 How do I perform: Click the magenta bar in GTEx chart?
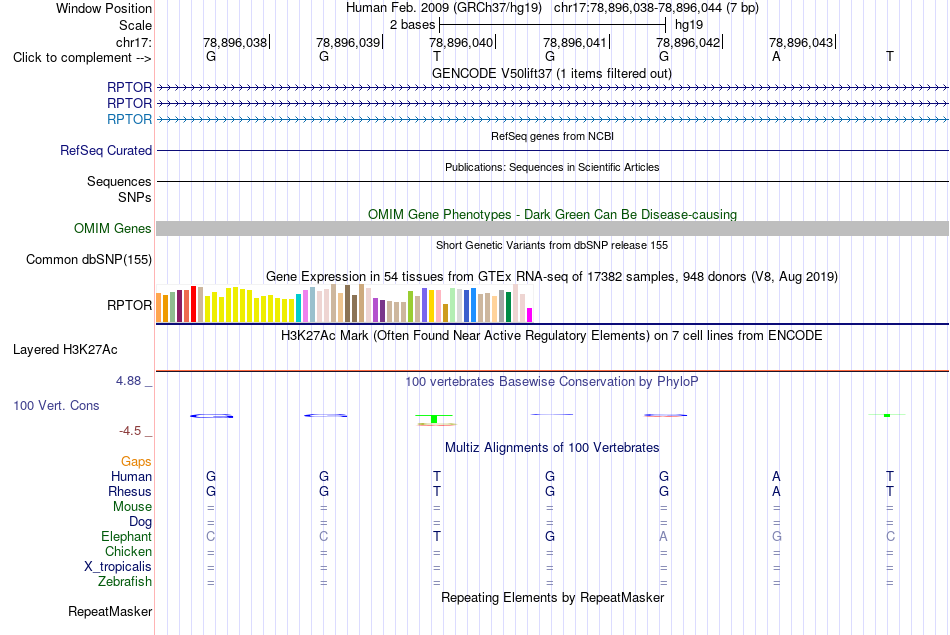point(529,315)
